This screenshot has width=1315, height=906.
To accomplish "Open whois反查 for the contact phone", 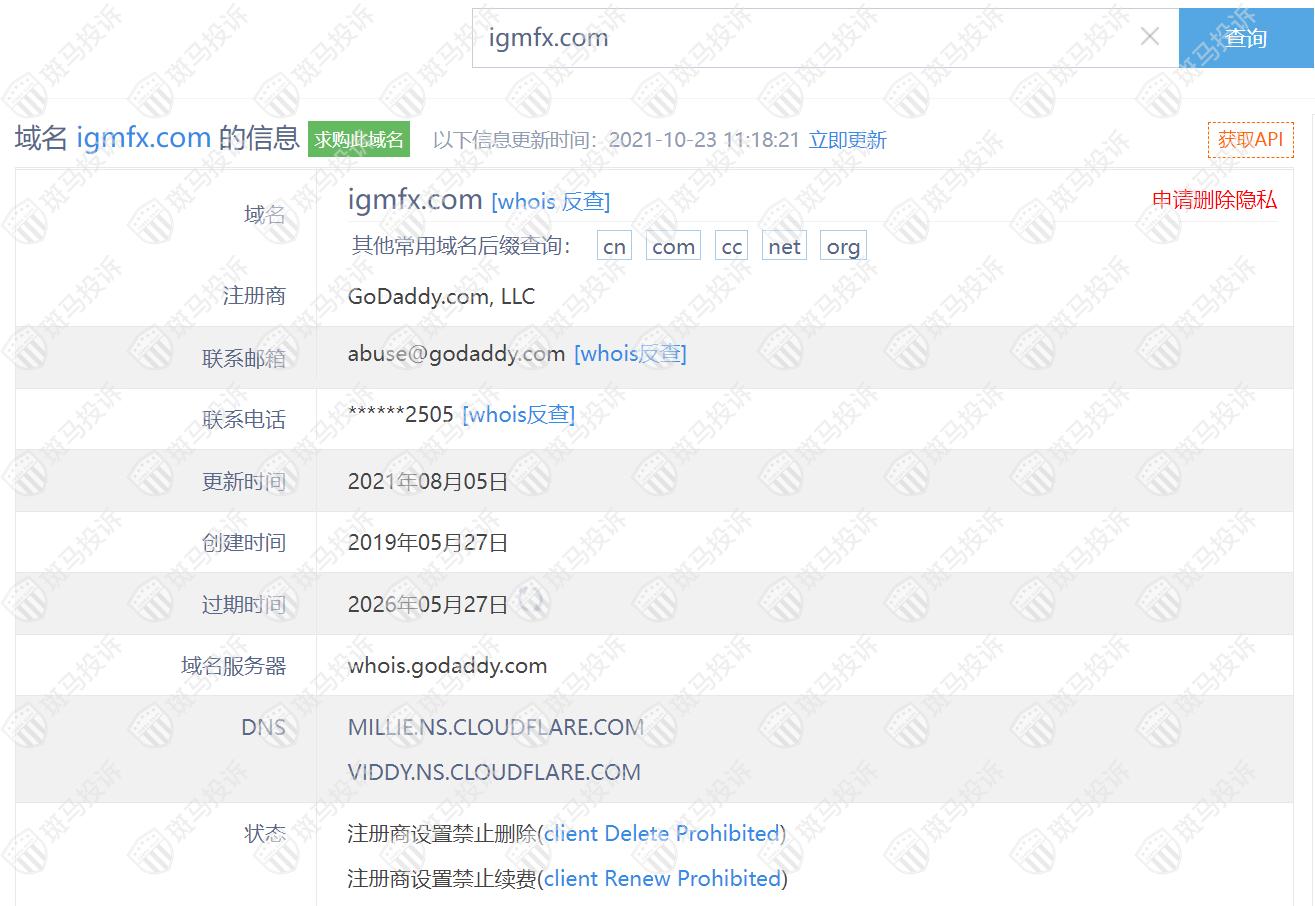I will [x=518, y=414].
